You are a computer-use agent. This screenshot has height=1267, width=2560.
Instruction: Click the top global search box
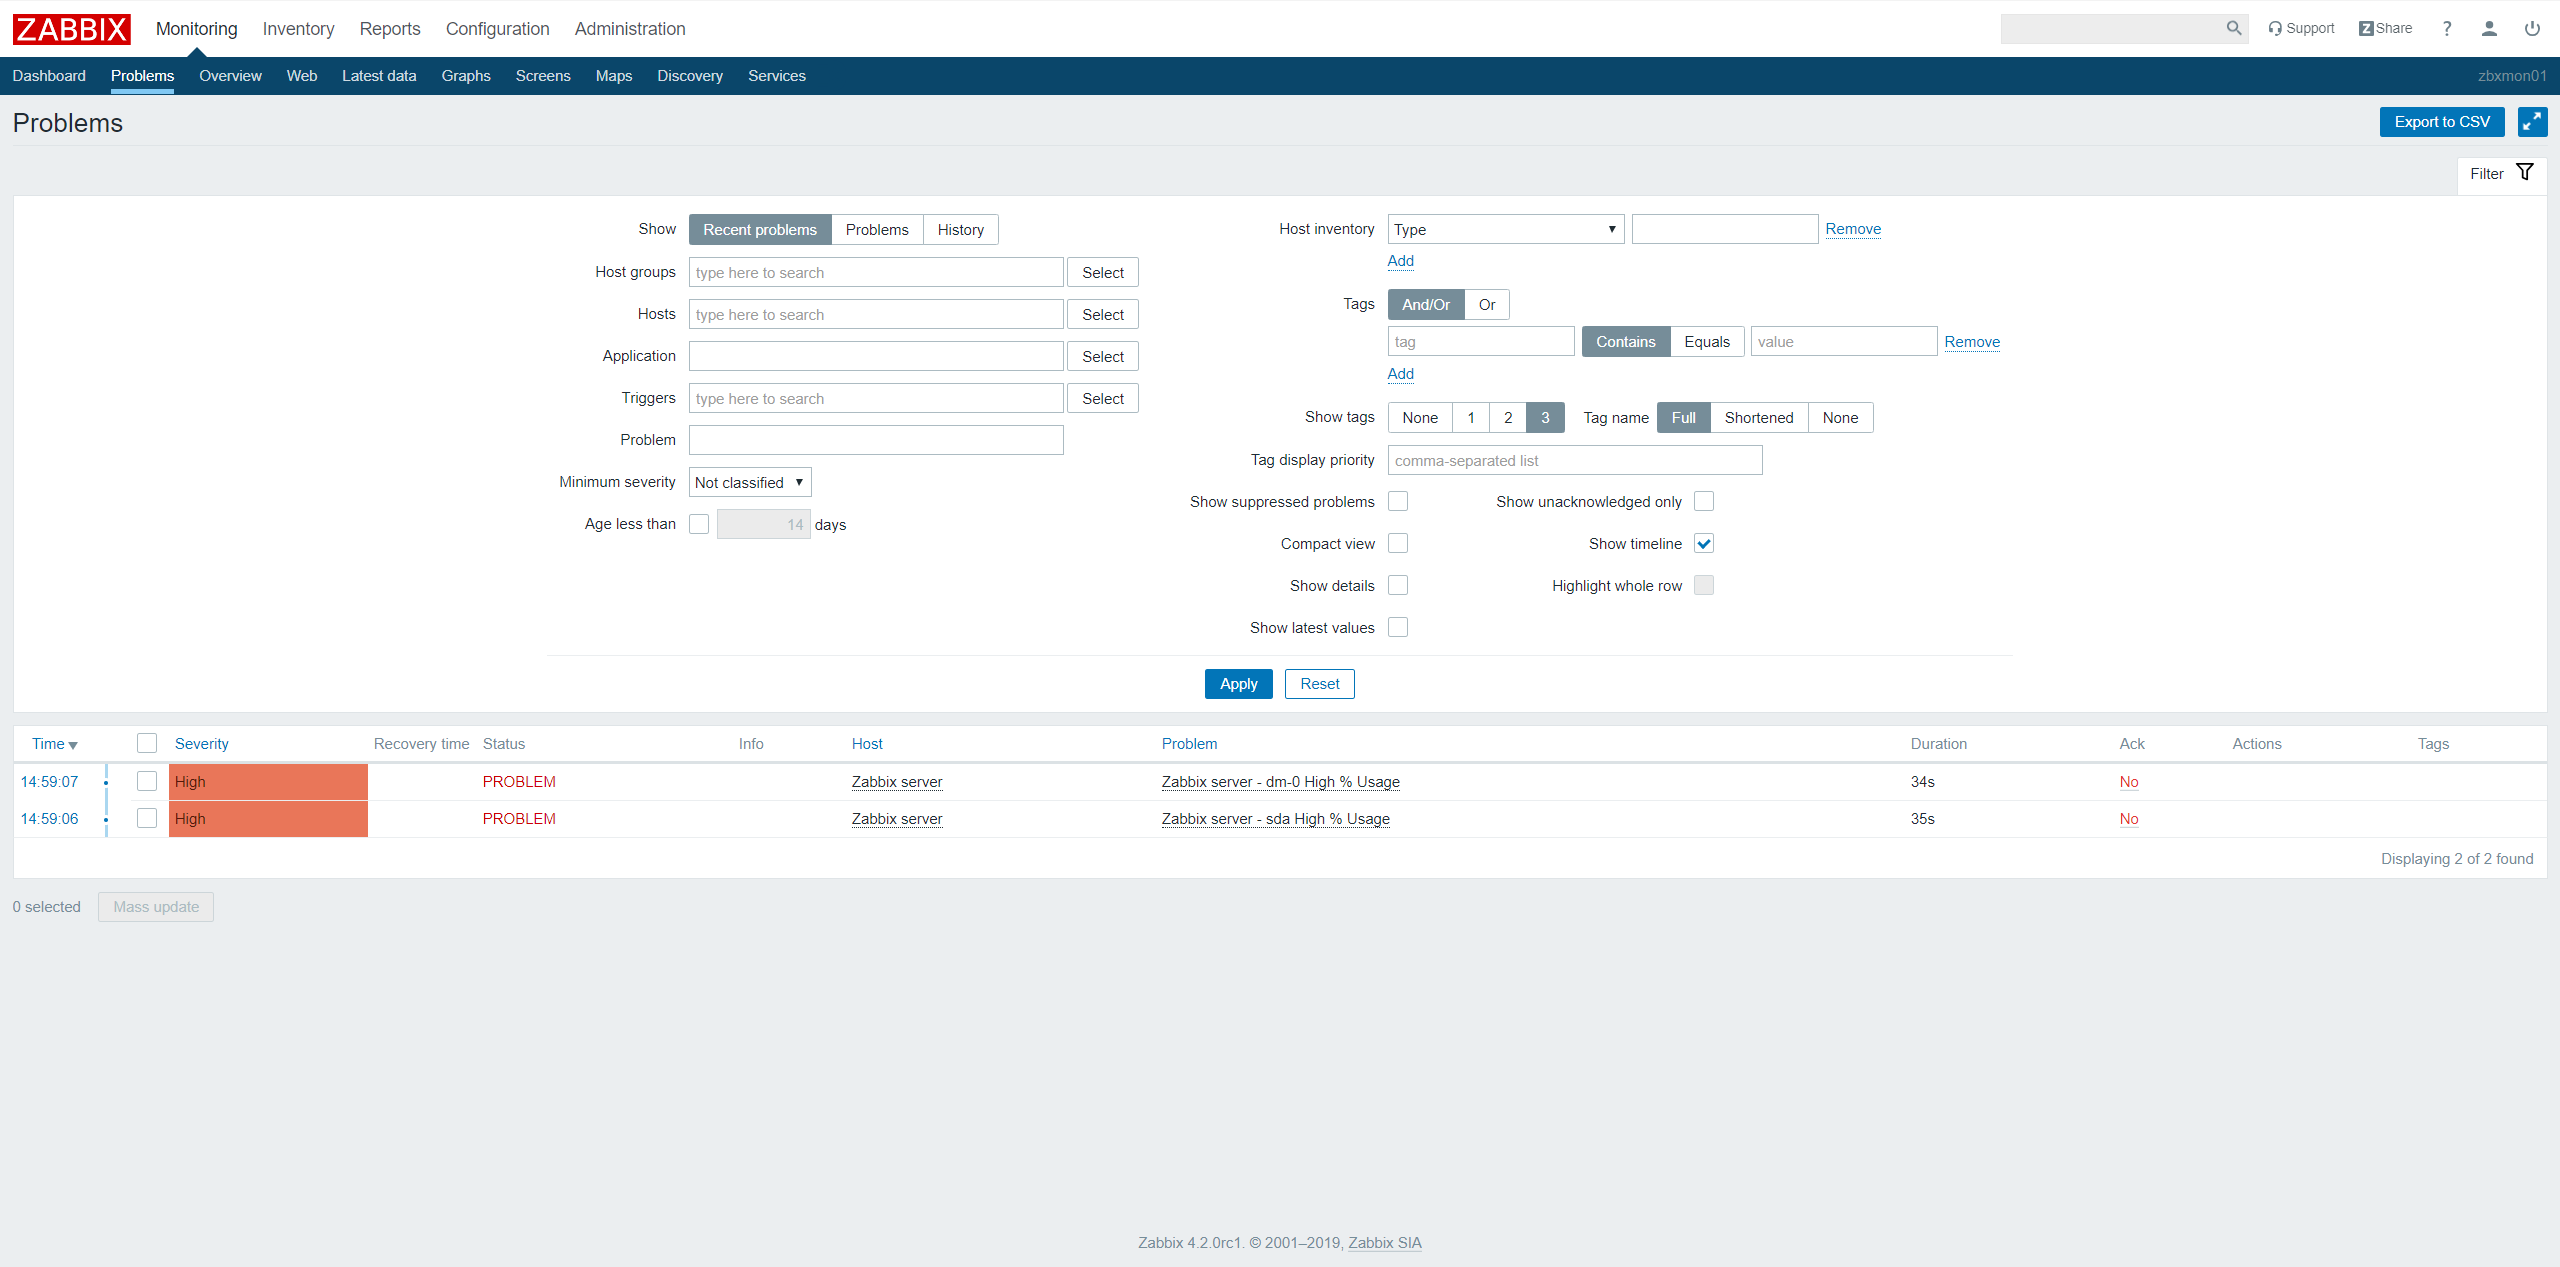pyautogui.click(x=2112, y=28)
